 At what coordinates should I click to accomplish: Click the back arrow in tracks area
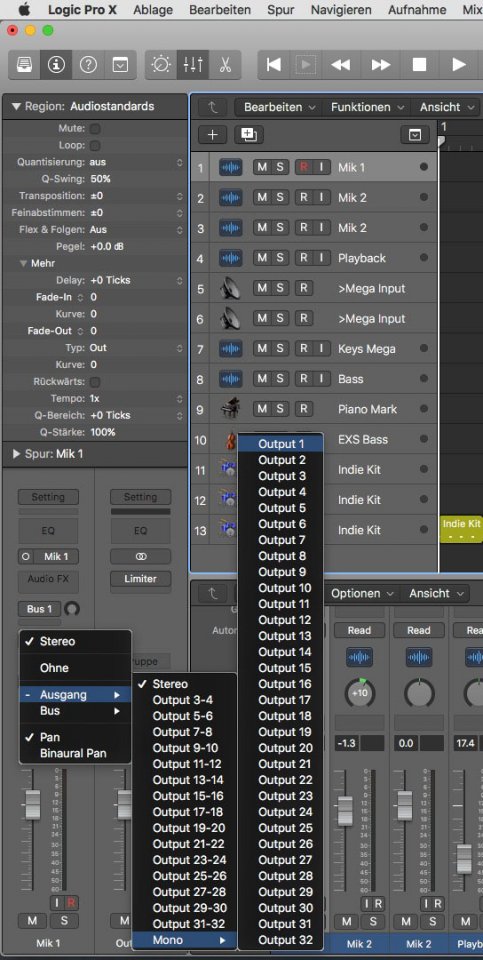(x=213, y=108)
